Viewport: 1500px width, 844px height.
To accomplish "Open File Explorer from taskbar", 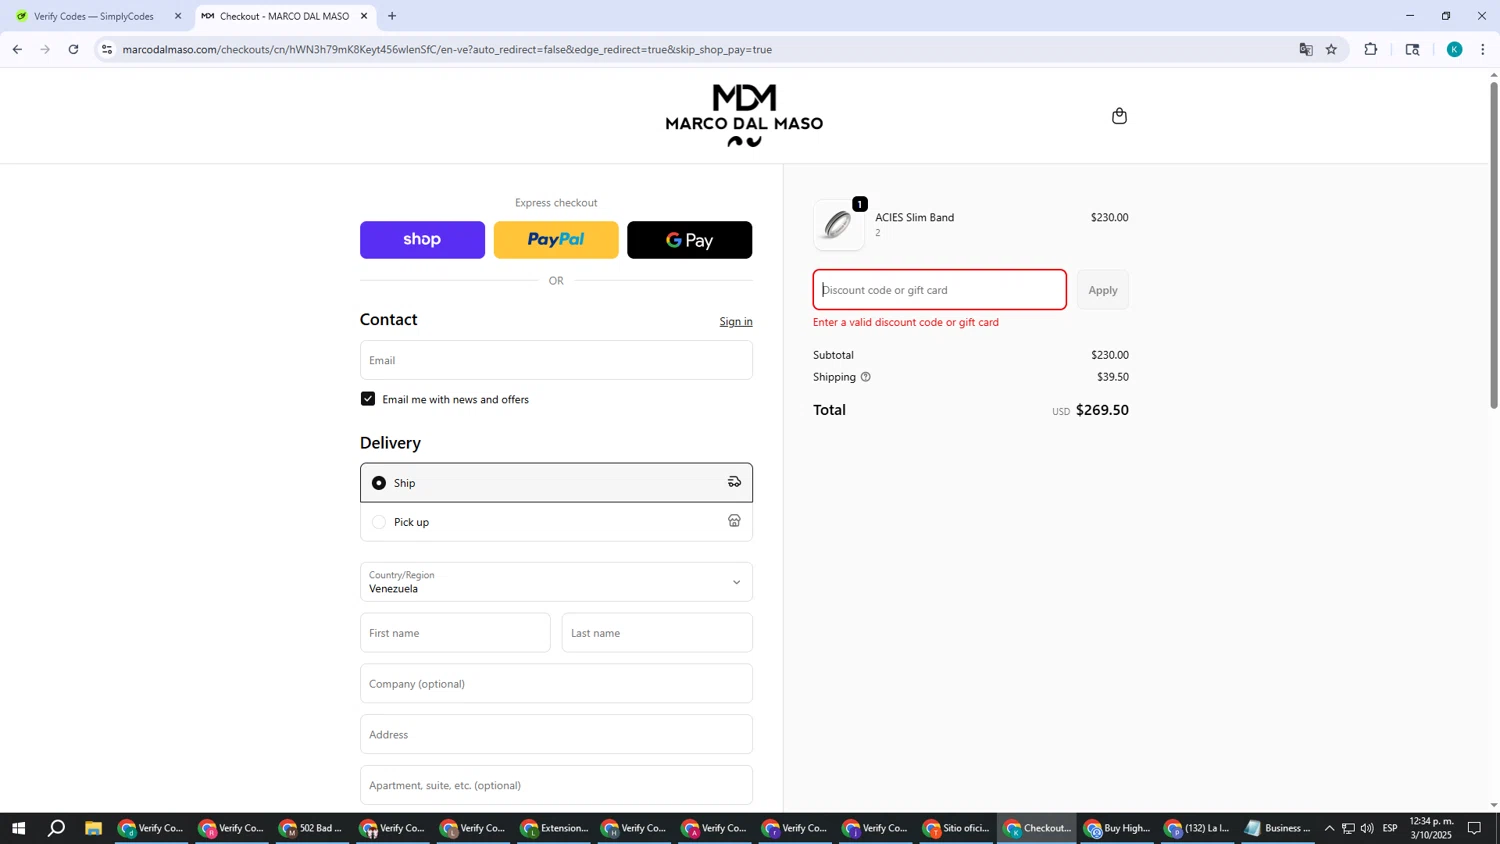I will click(x=93, y=828).
